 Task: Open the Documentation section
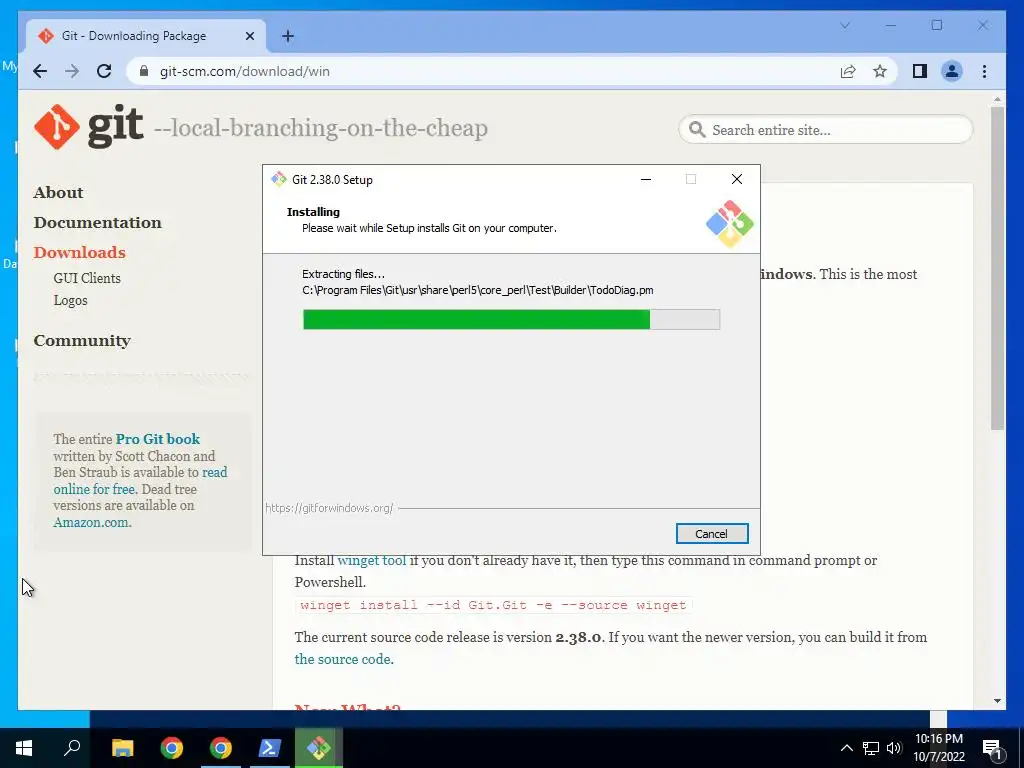pos(97,223)
